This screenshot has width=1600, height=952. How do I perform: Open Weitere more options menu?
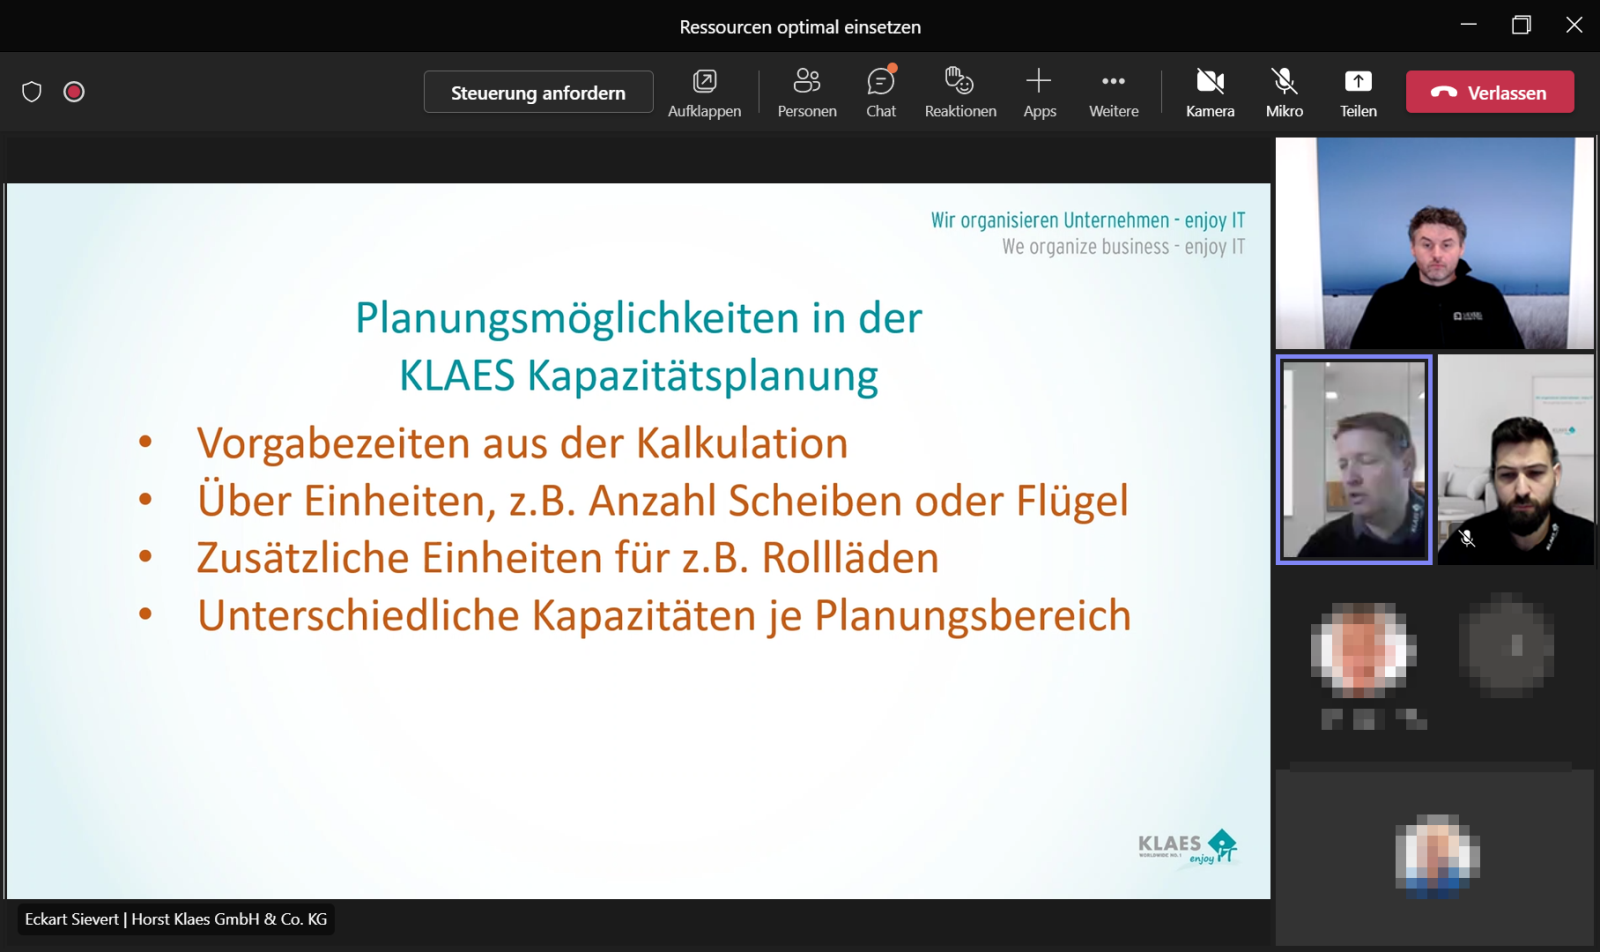pyautogui.click(x=1113, y=93)
